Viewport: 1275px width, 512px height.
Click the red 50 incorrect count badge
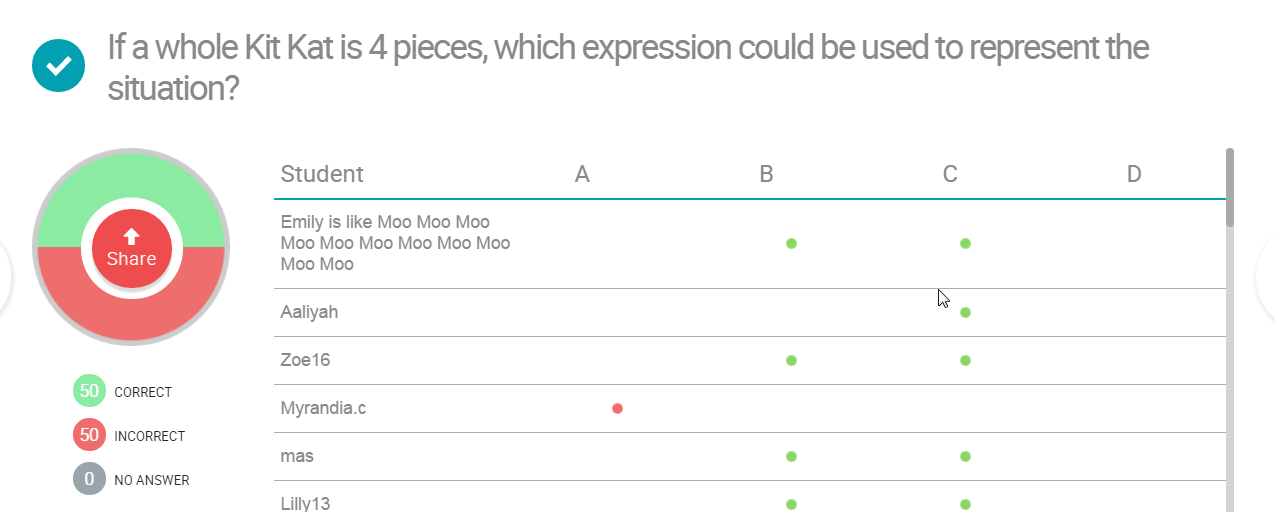(x=89, y=435)
